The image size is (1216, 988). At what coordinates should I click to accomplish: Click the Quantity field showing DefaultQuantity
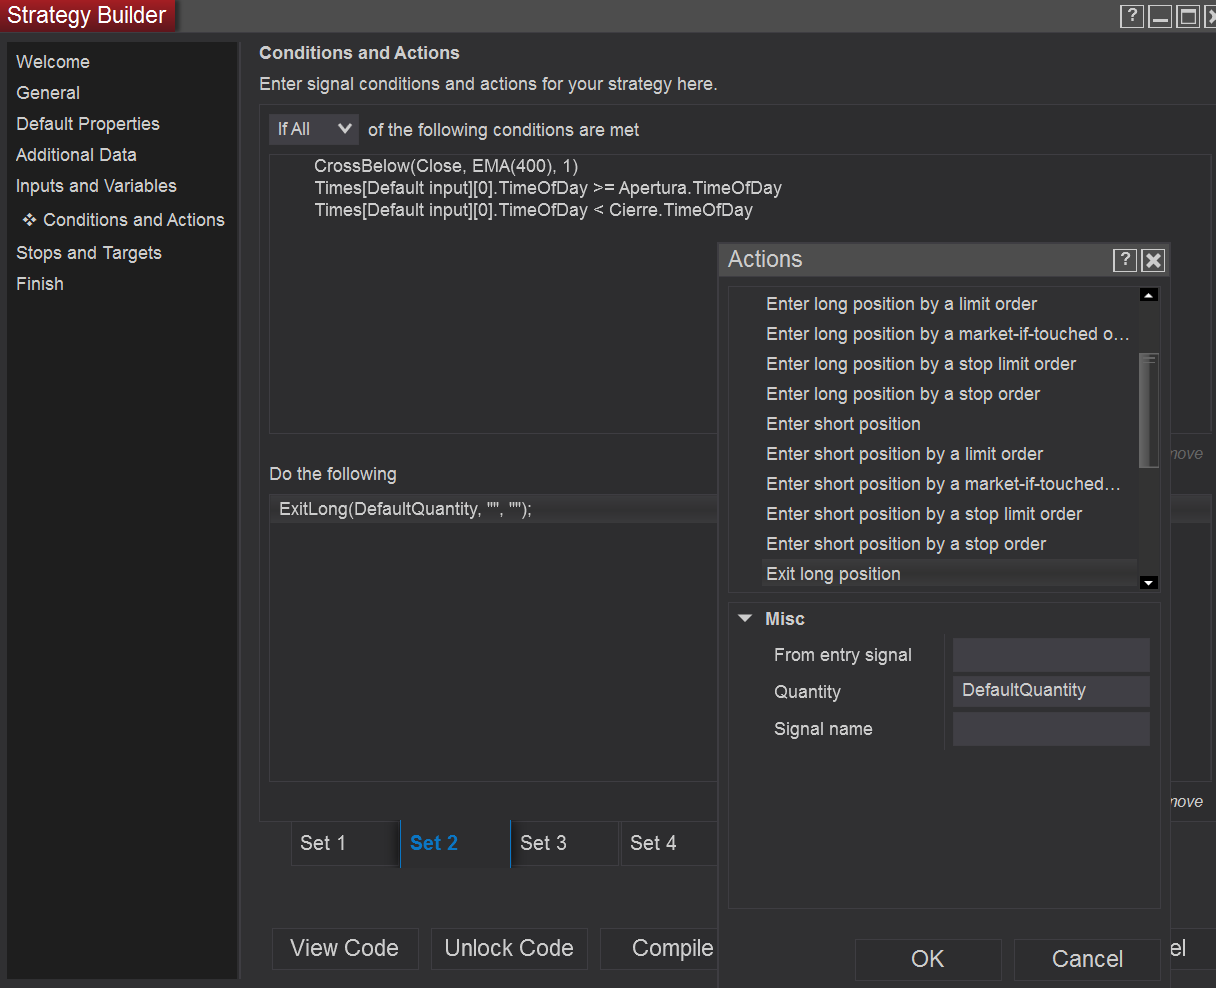tap(1051, 691)
